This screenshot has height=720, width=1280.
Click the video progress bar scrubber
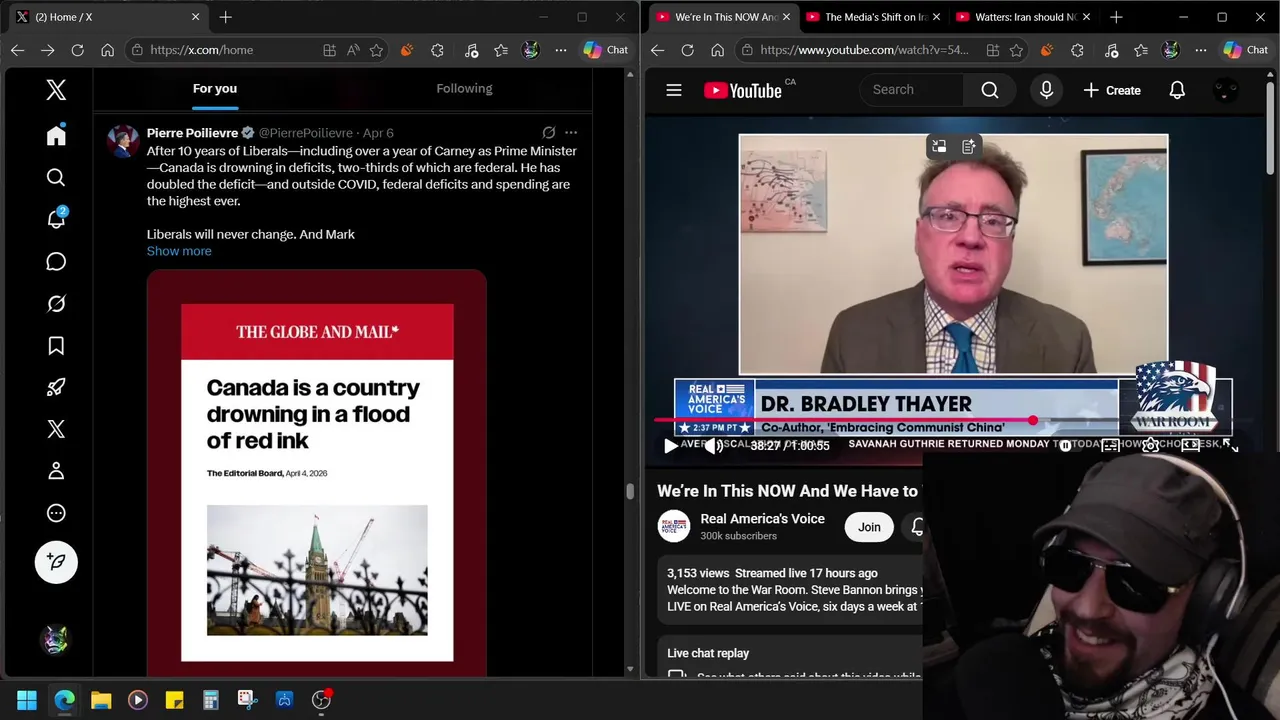[1032, 421]
